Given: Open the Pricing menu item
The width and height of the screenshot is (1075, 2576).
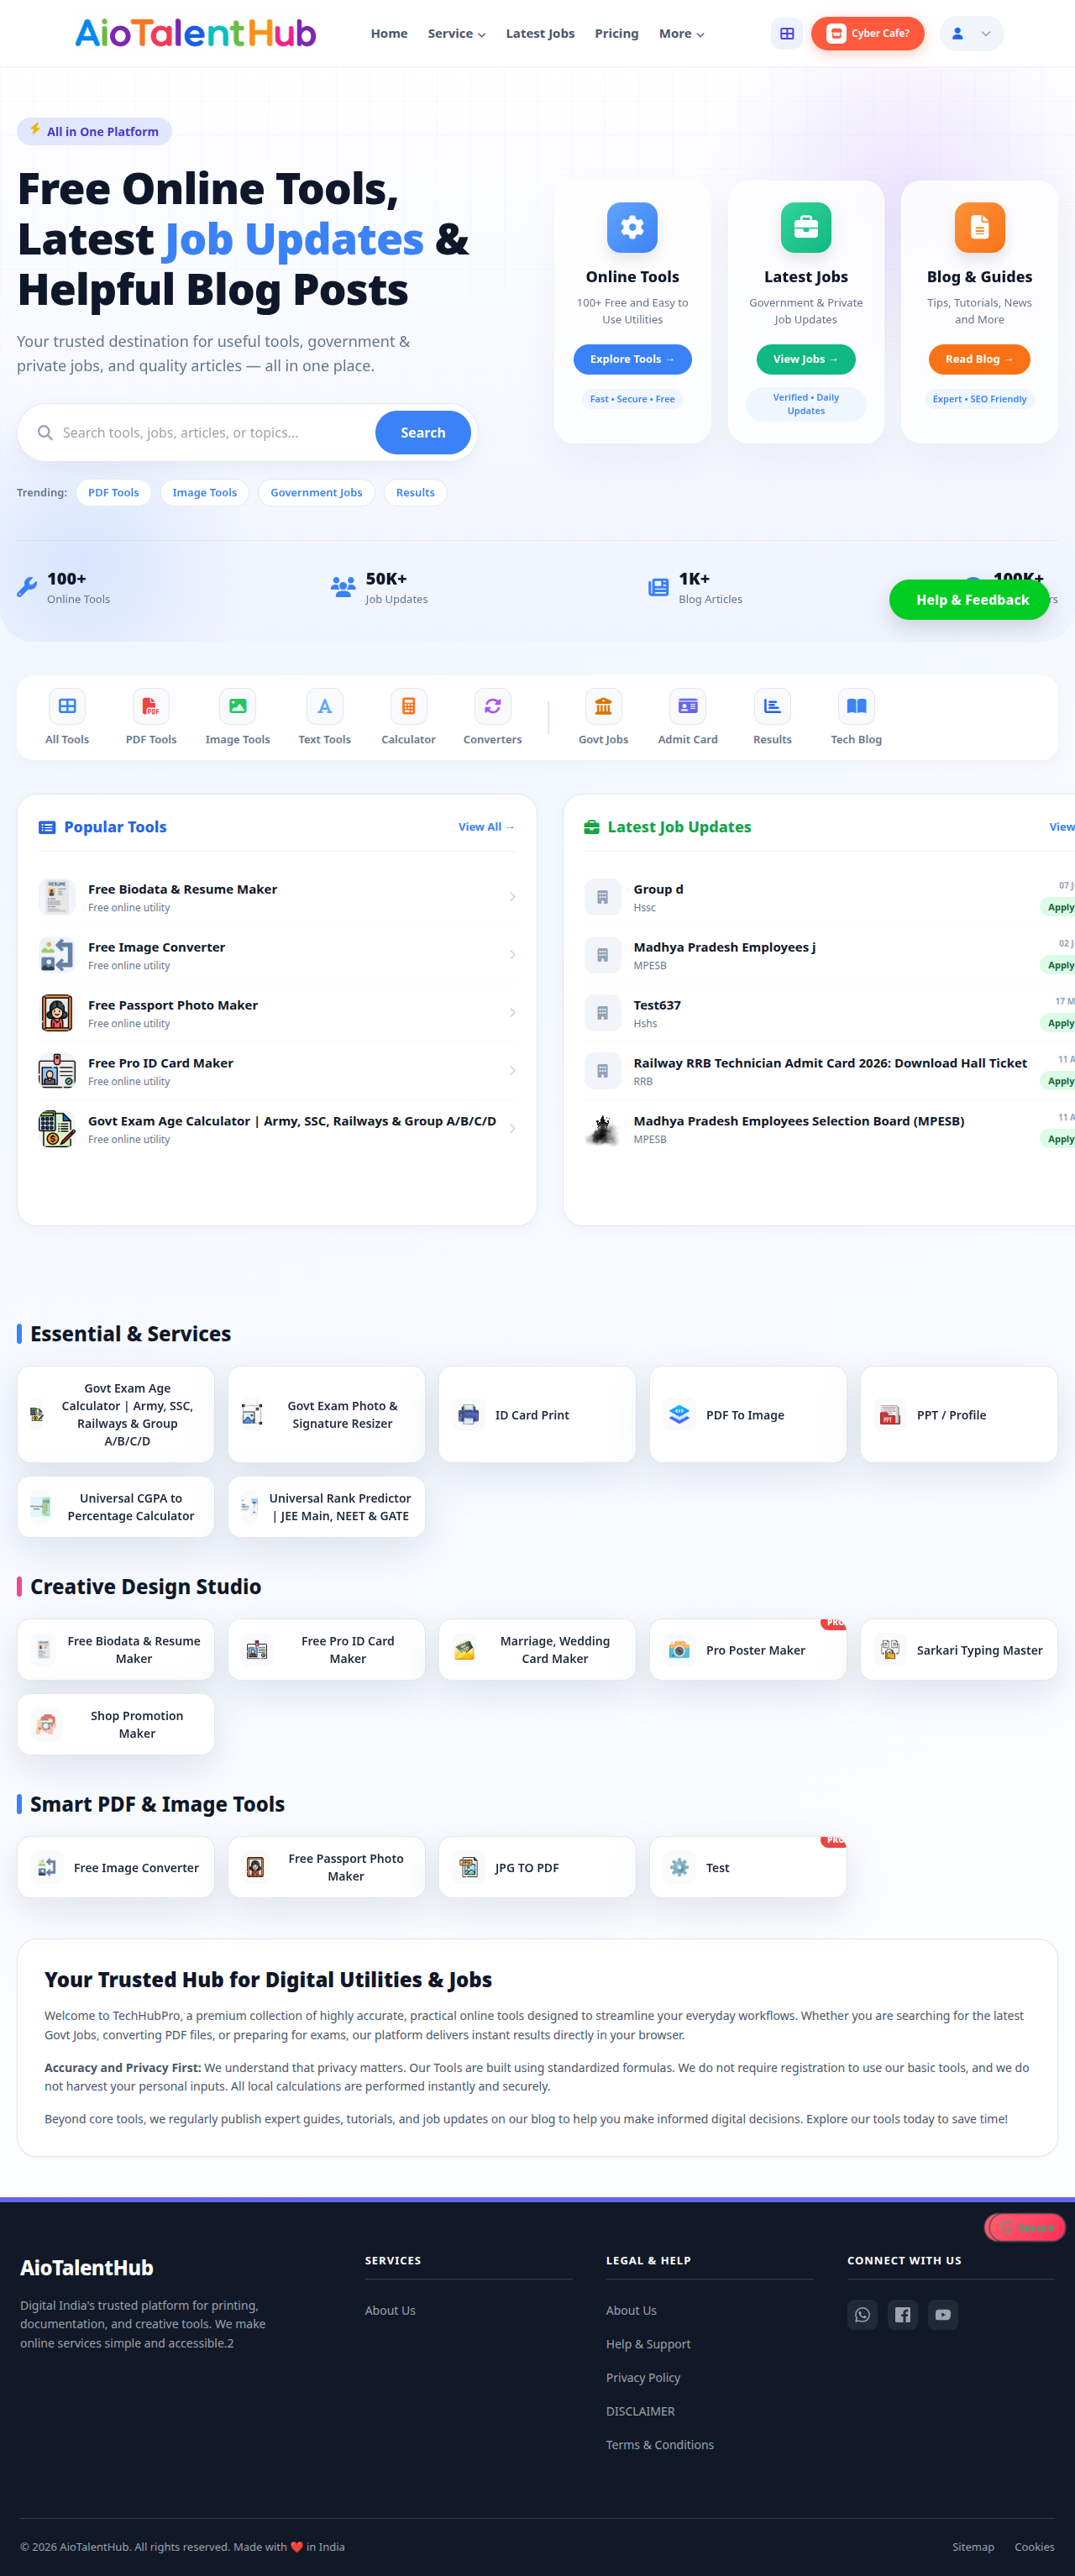Looking at the screenshot, I should (x=616, y=34).
